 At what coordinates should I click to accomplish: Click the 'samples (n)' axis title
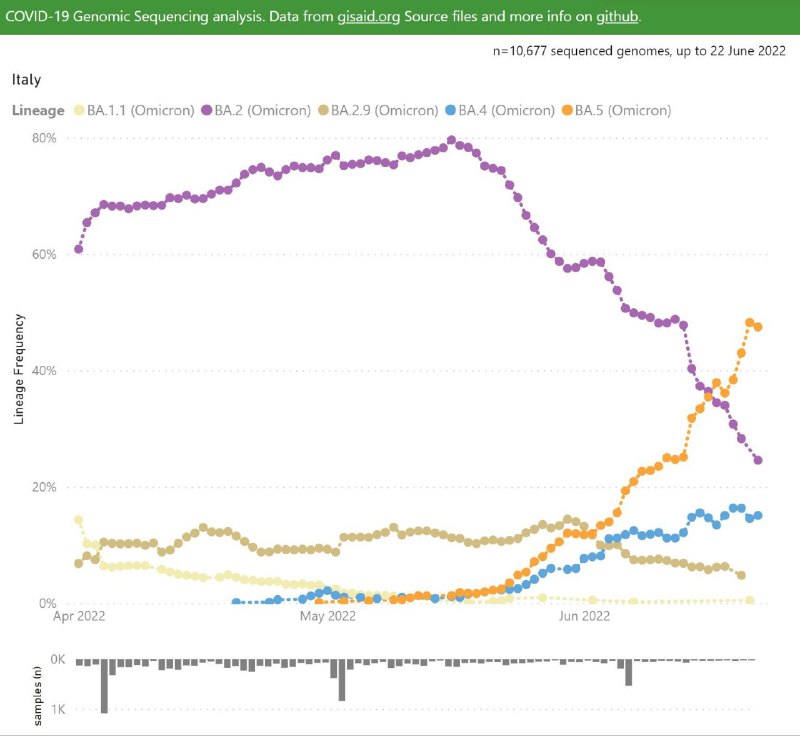[37, 695]
